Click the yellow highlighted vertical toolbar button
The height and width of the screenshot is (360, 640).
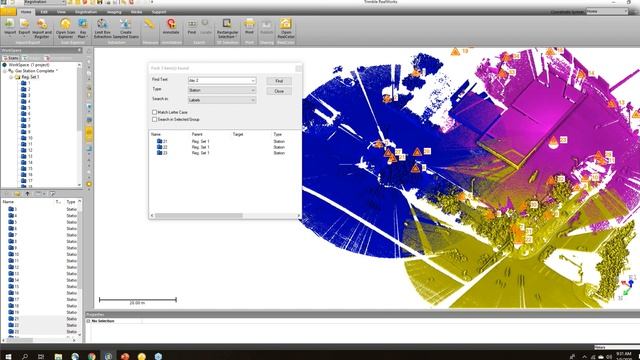click(x=89, y=133)
